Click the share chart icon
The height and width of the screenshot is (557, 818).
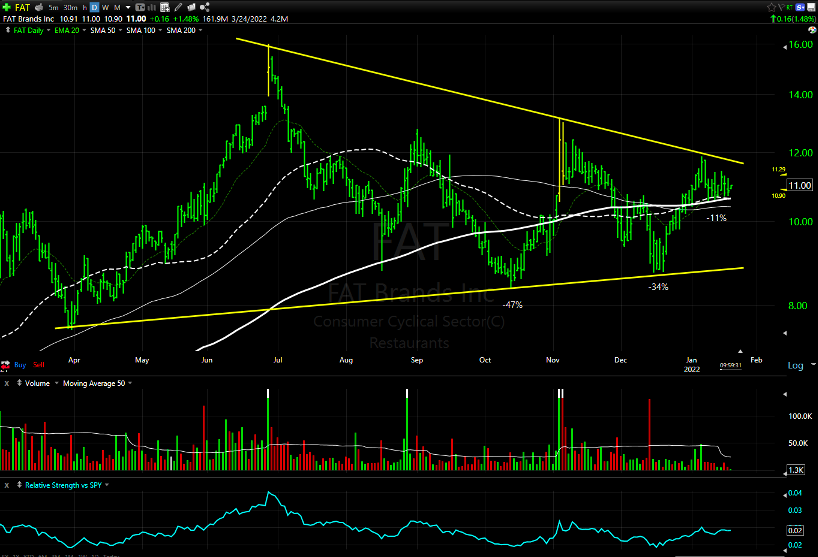pos(204,7)
